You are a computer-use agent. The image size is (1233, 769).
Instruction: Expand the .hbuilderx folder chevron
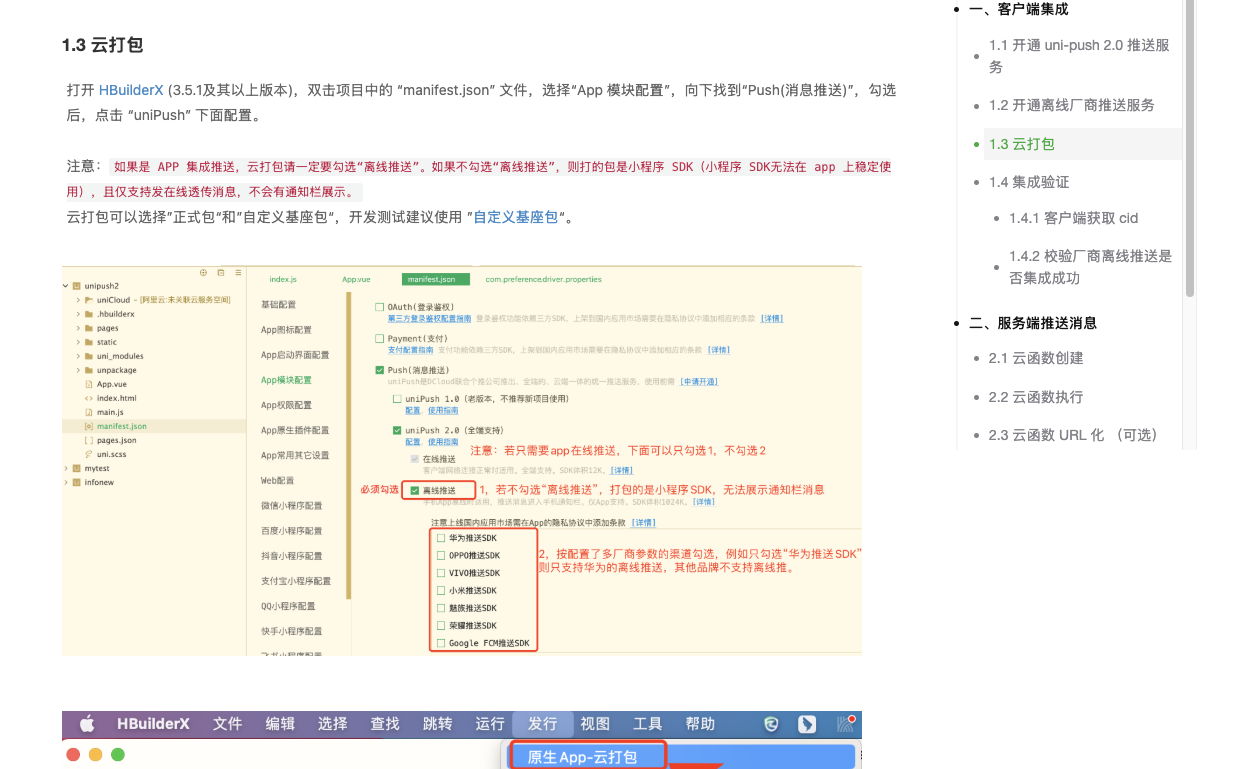click(x=78, y=314)
